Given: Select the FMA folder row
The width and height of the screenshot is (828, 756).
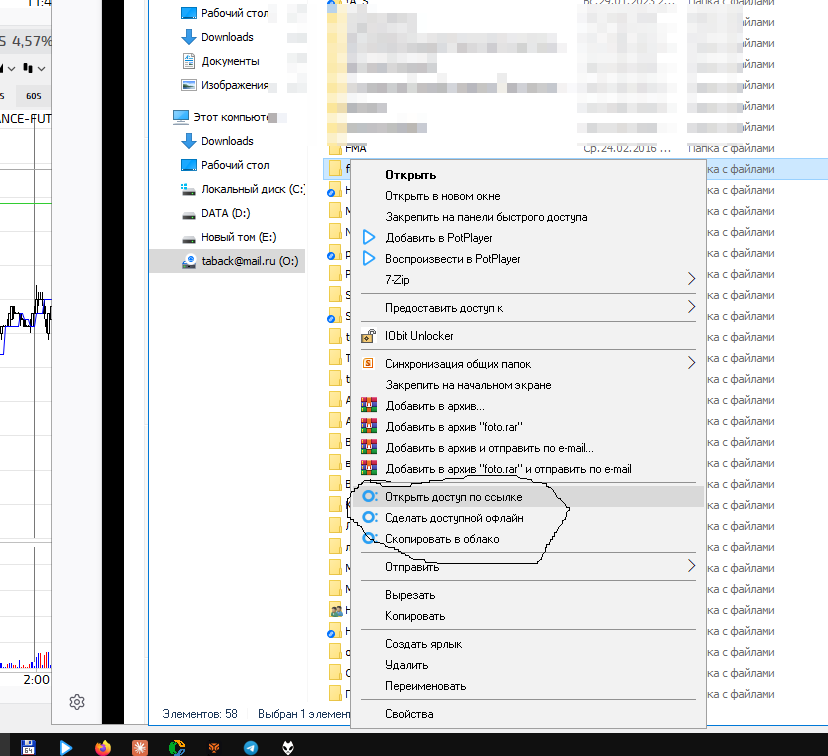Looking at the screenshot, I should tap(576, 148).
